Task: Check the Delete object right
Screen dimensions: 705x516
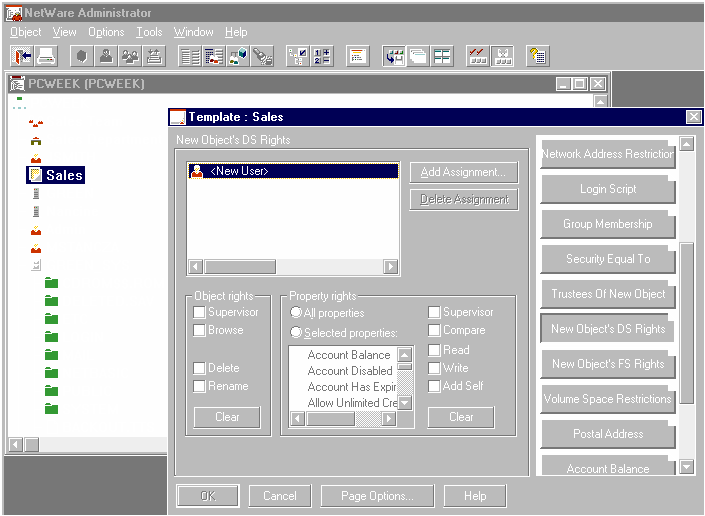Action: point(199,368)
